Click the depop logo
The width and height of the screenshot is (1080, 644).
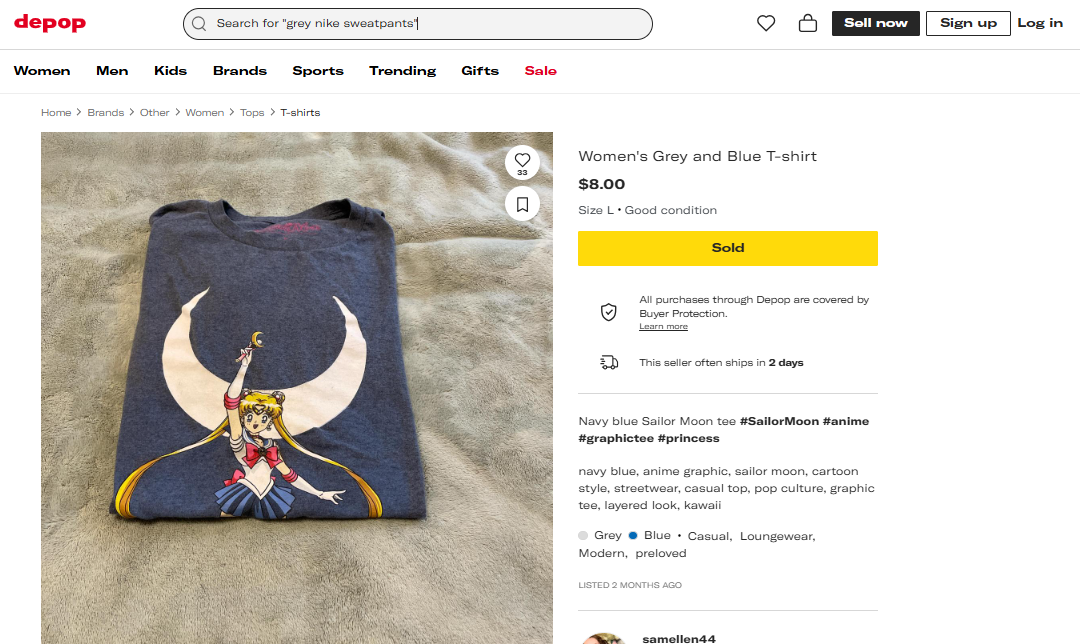[x=50, y=23]
